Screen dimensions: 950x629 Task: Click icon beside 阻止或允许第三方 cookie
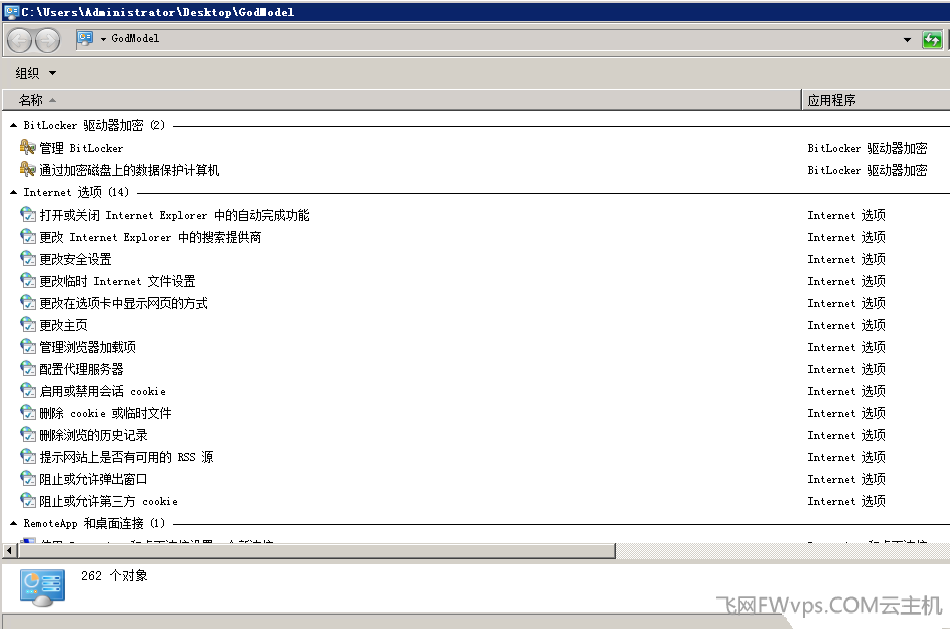pos(28,501)
